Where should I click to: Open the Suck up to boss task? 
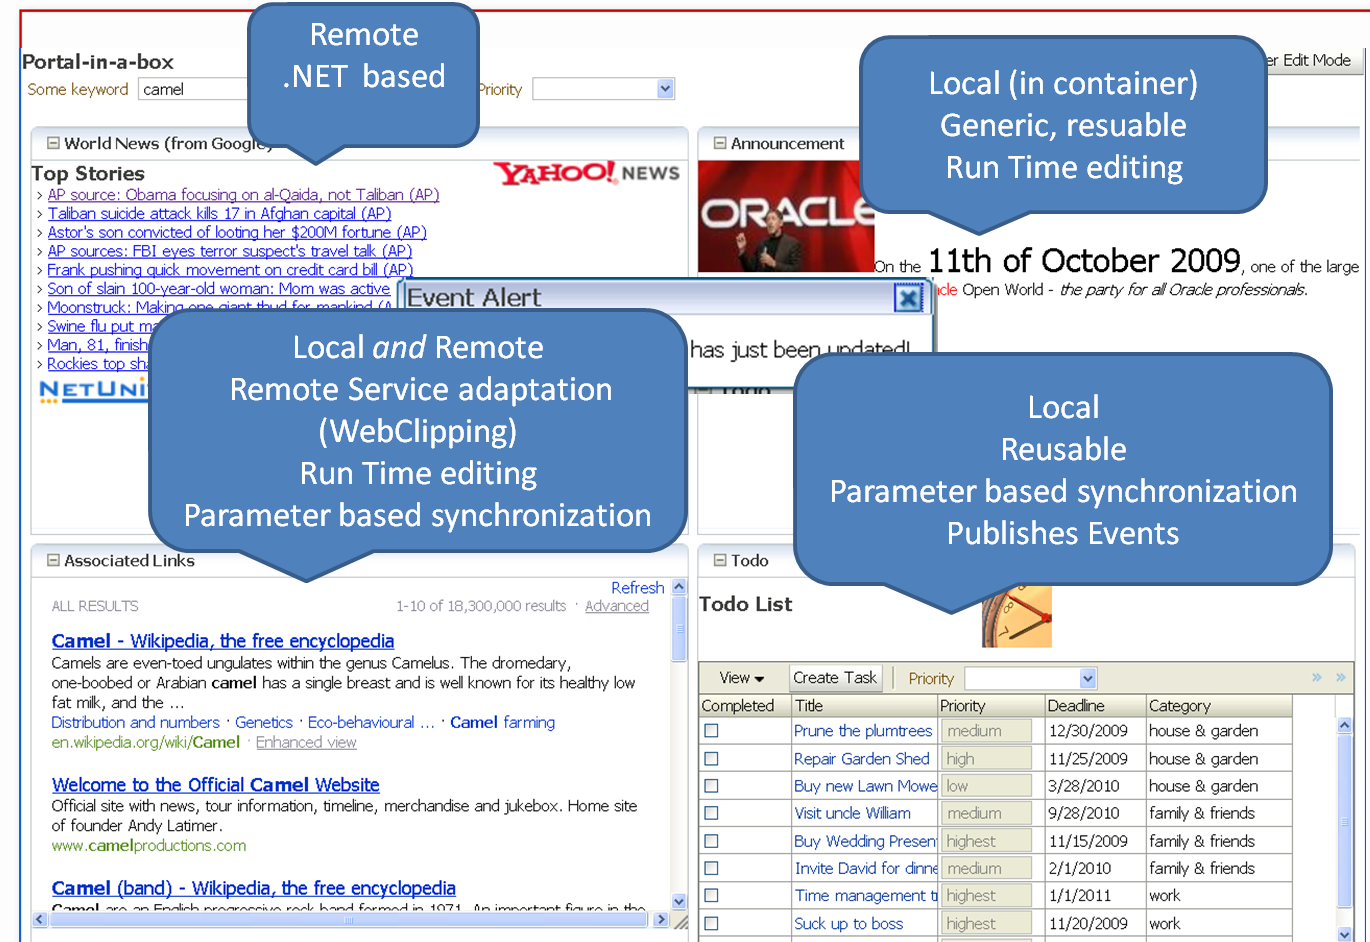[x=849, y=924]
